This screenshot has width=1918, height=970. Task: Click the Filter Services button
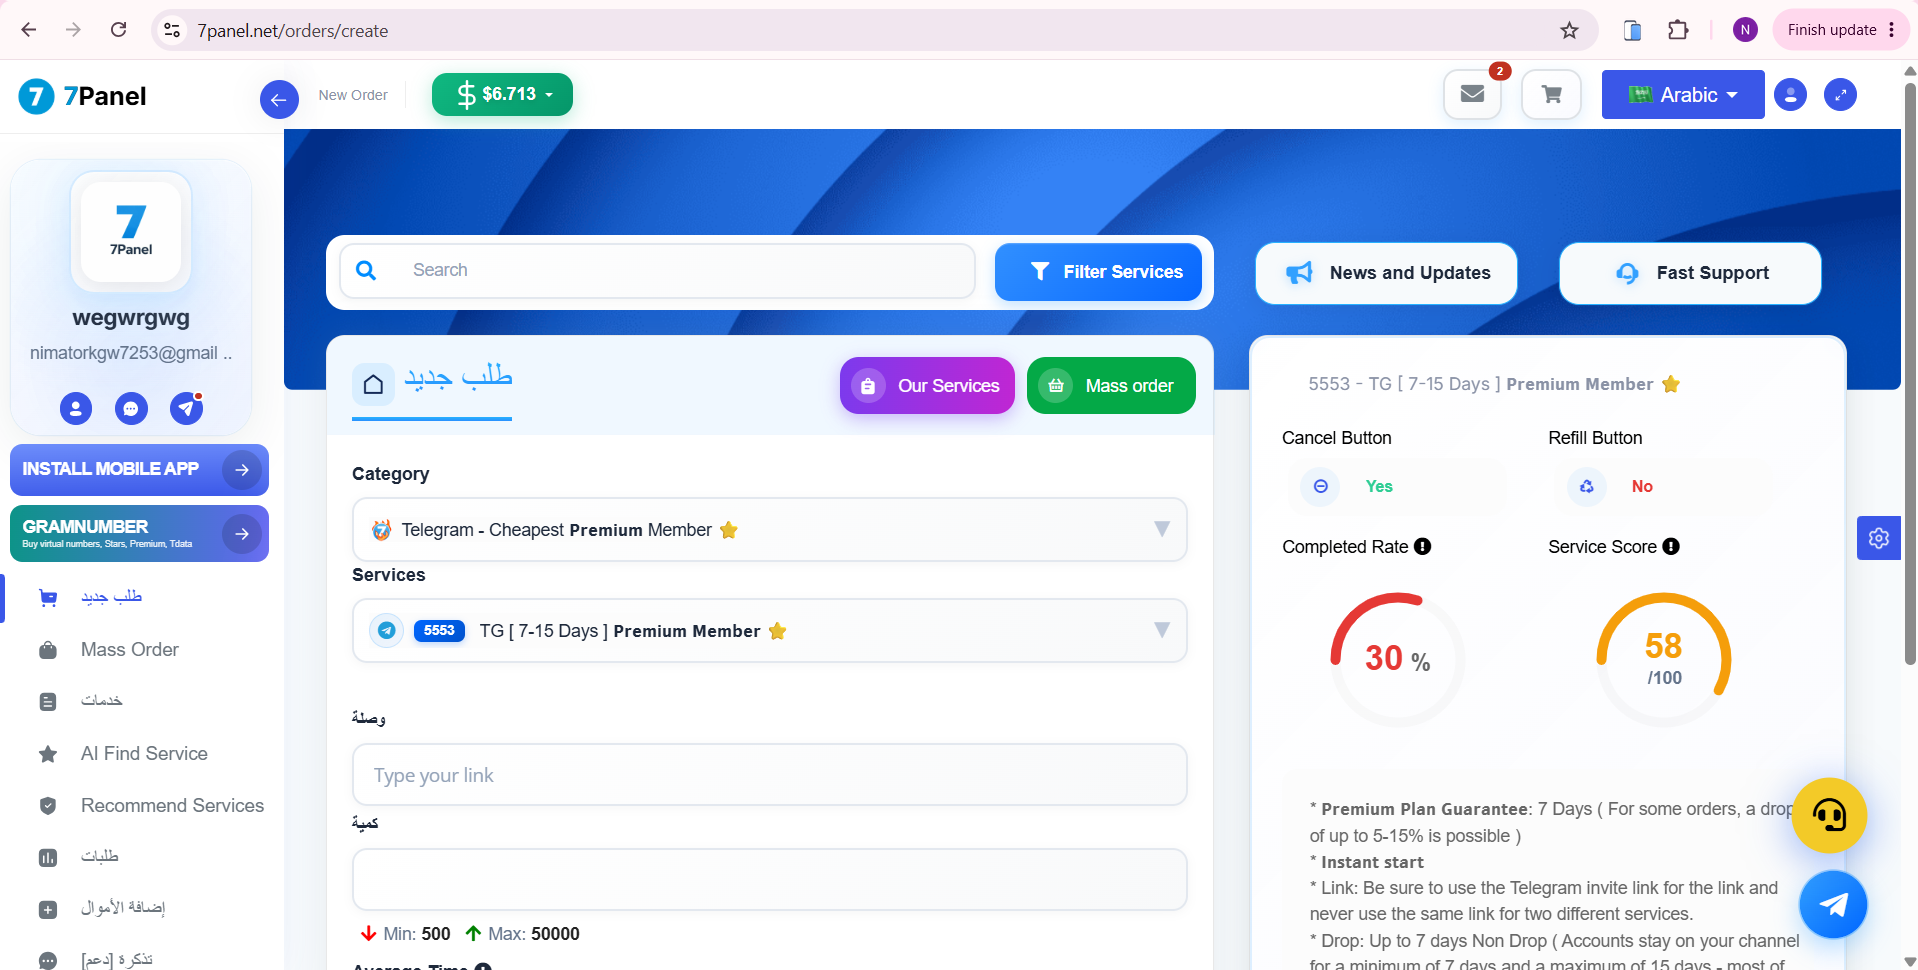coord(1098,272)
